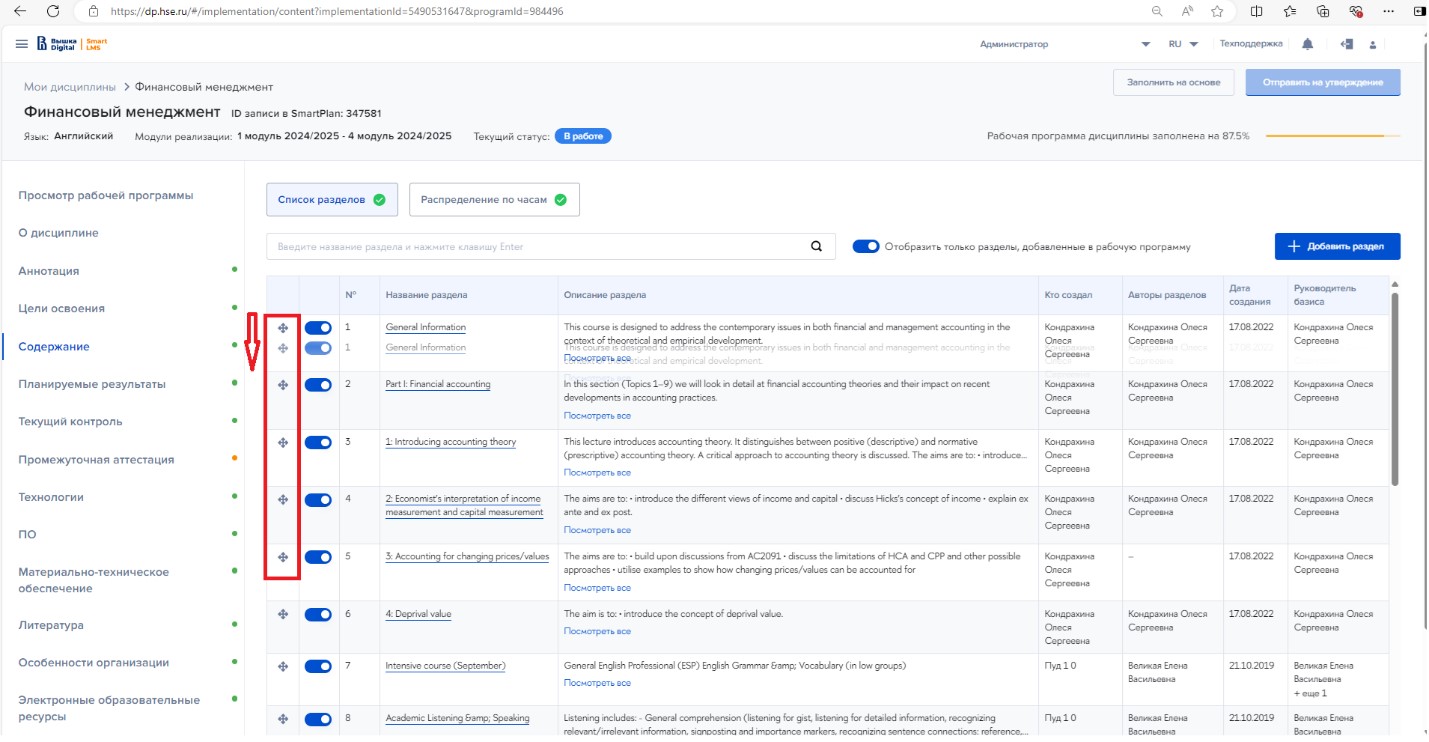The width and height of the screenshot is (1429, 742).
Task: Open the user profile icon
Action: click(x=1373, y=45)
